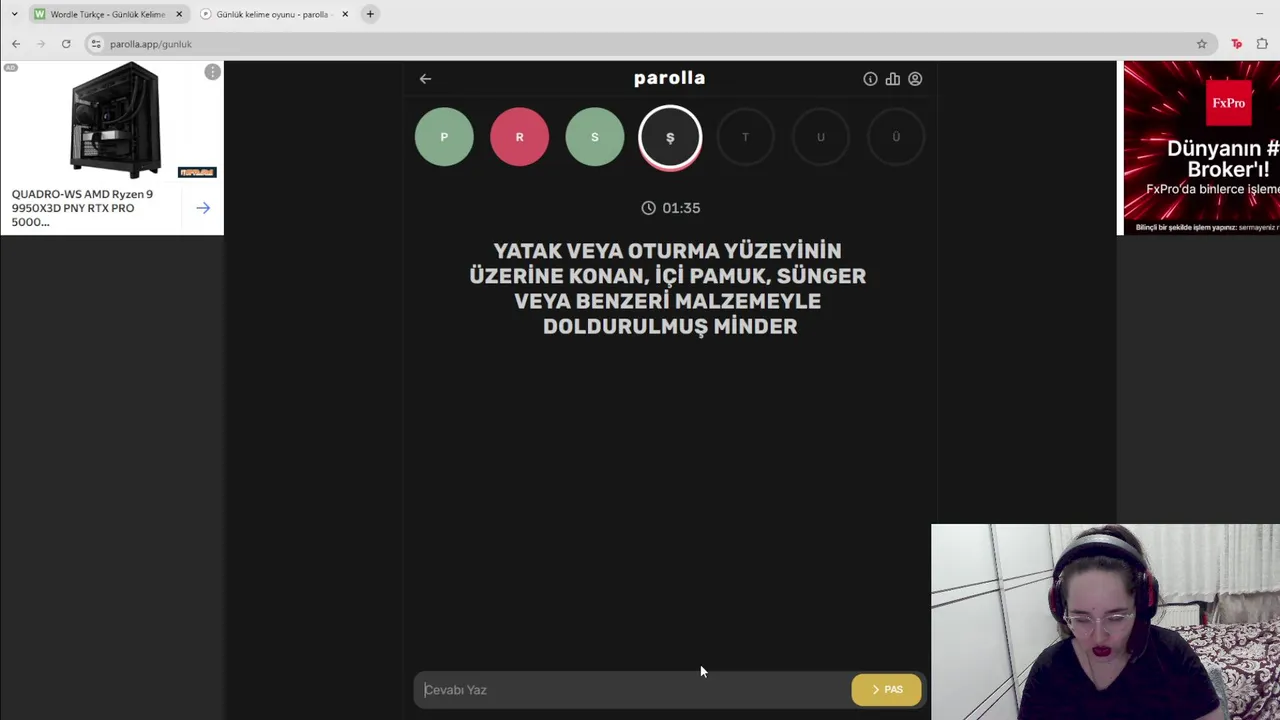
Task: Select the U letter circle
Action: pos(820,137)
